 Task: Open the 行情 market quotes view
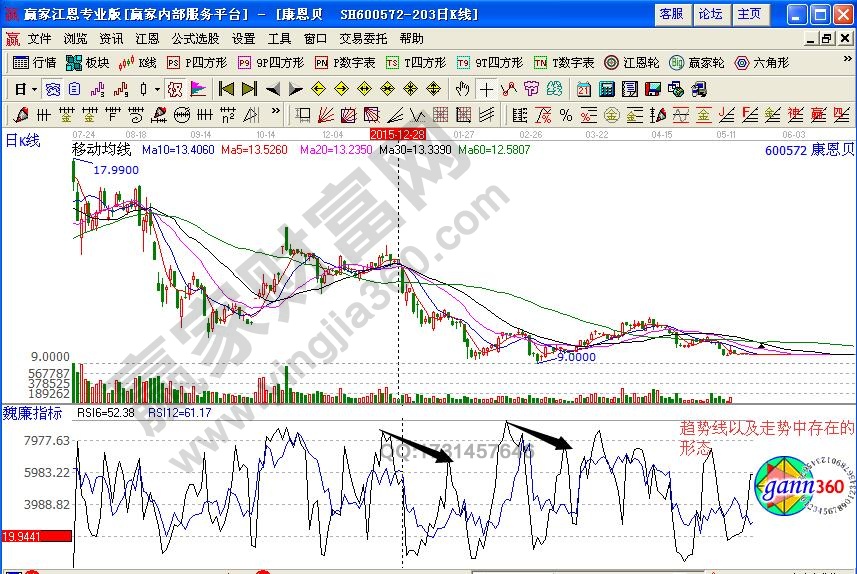coord(34,62)
